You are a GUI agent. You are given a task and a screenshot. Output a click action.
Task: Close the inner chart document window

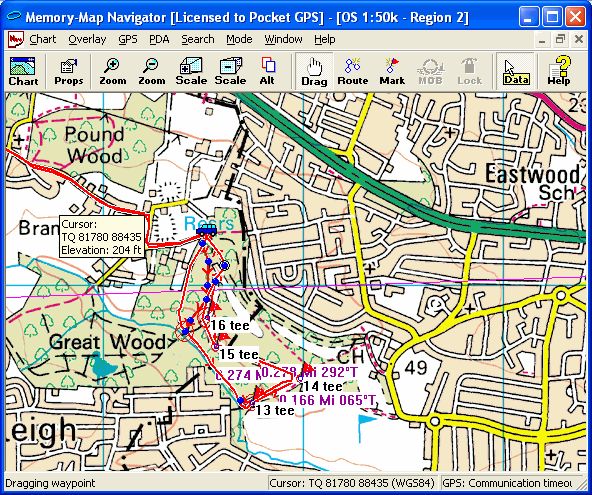coord(578,39)
